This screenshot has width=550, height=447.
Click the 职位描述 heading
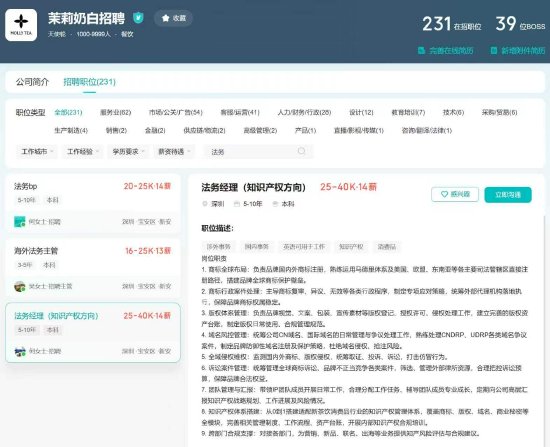pos(217,228)
